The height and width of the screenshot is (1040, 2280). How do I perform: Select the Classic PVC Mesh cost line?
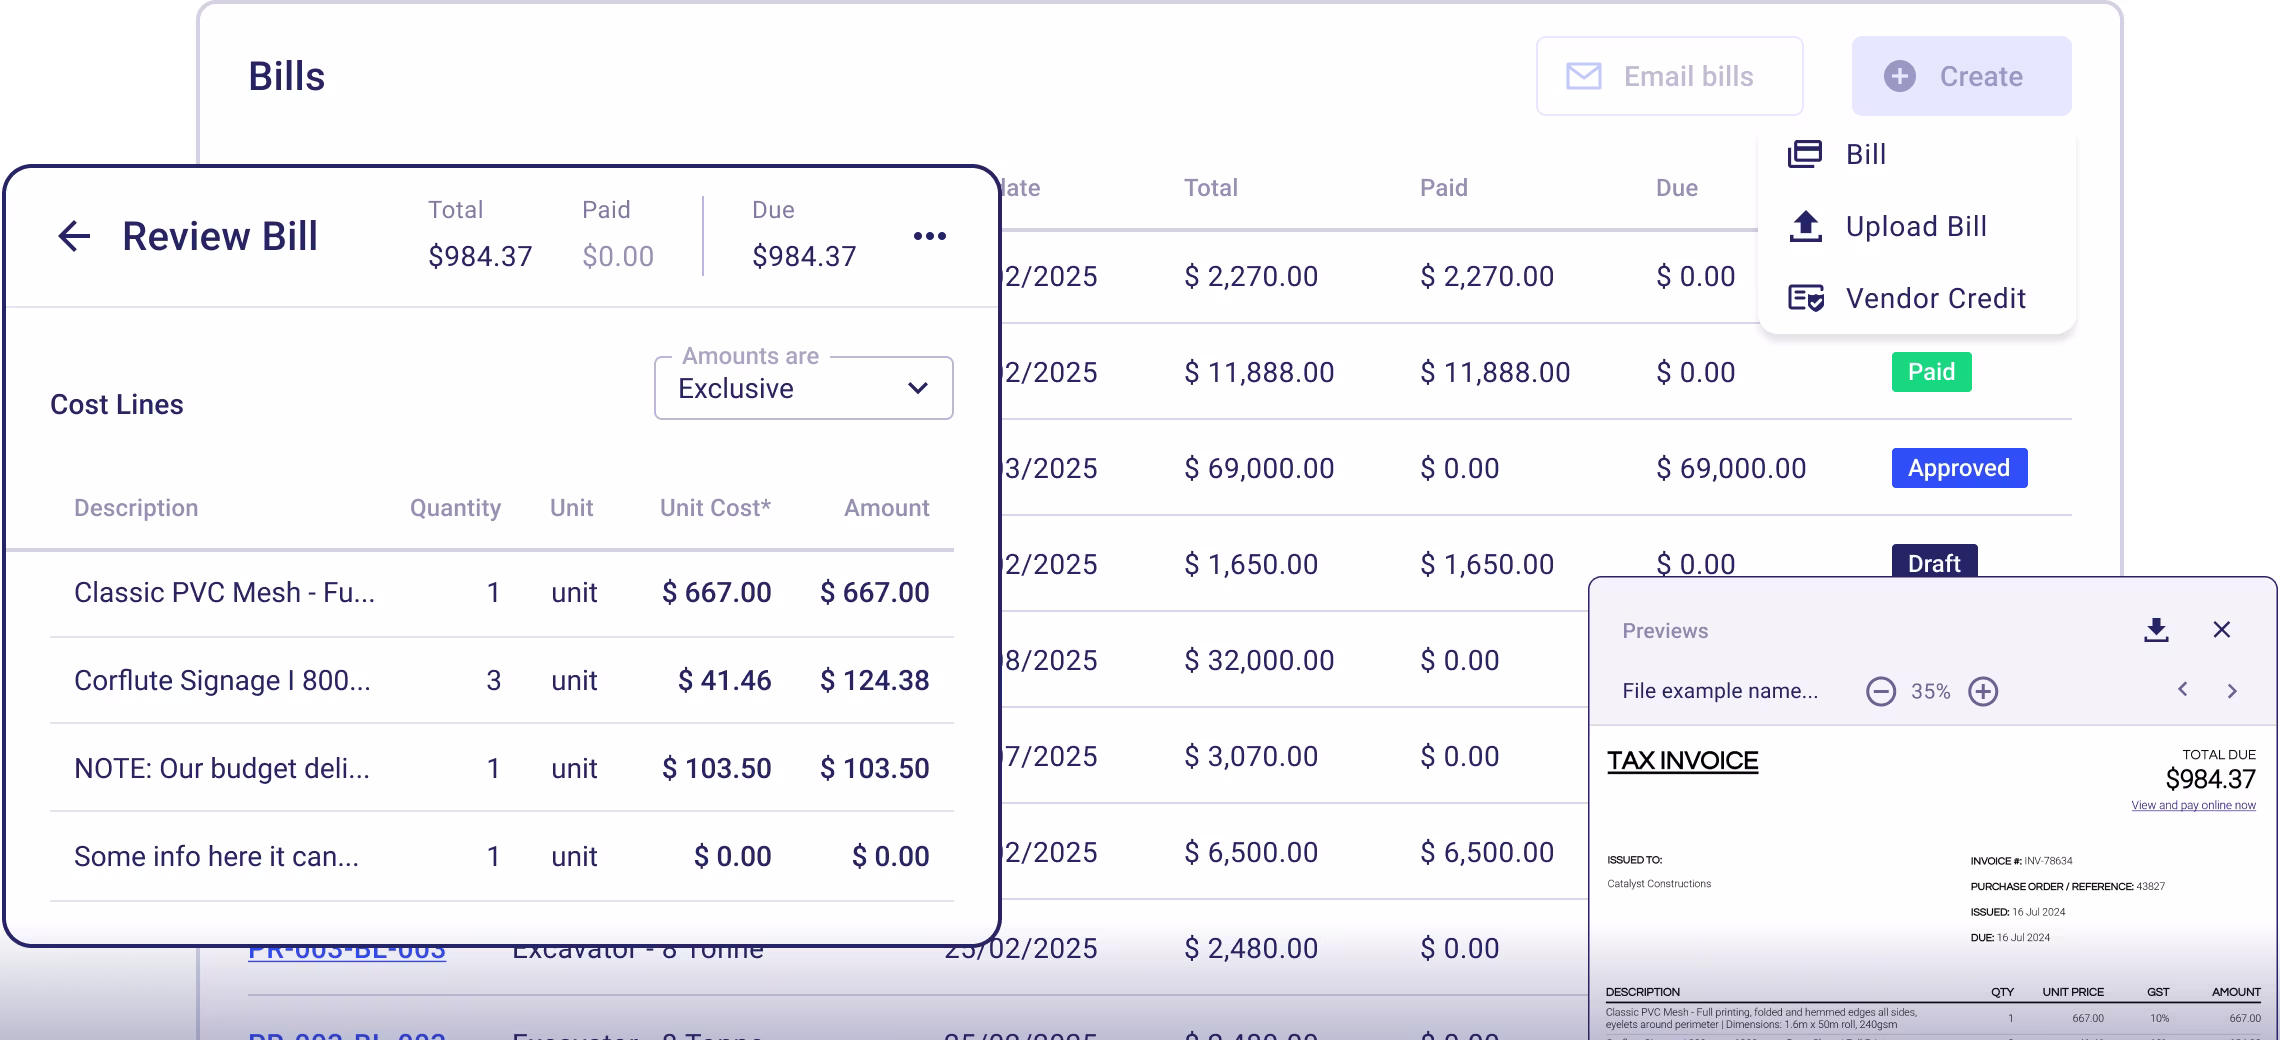point(502,593)
